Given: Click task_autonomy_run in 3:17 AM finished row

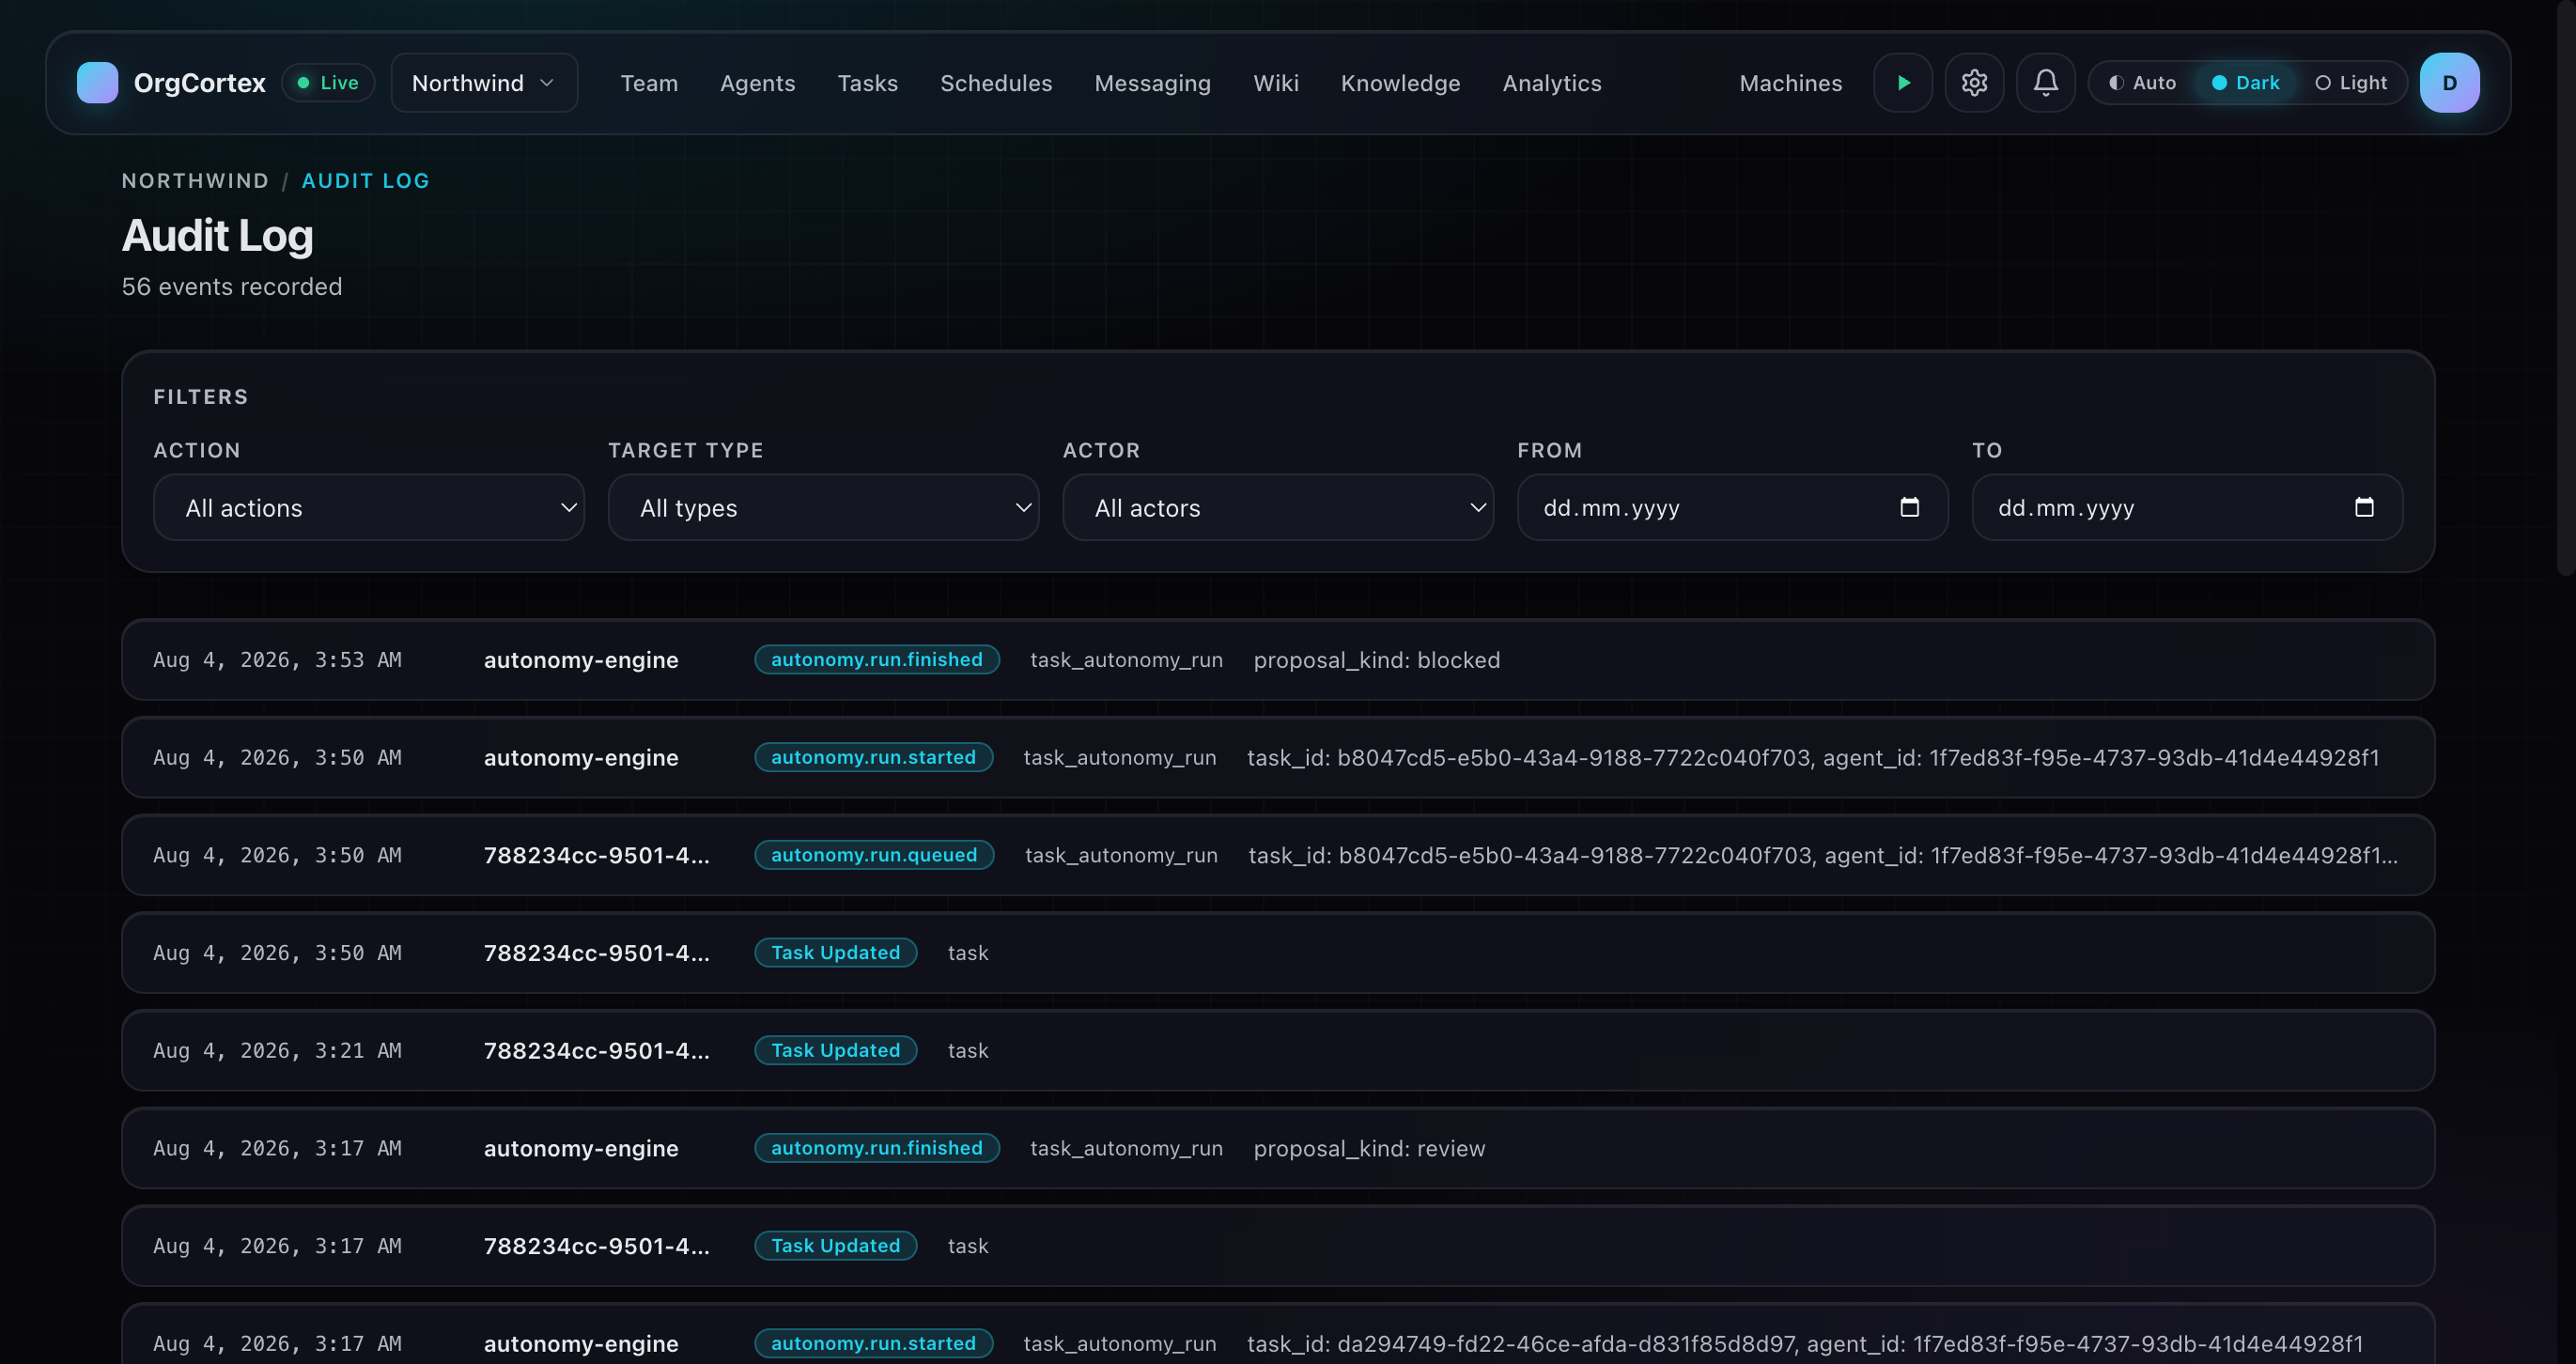Looking at the screenshot, I should pos(1126,1148).
